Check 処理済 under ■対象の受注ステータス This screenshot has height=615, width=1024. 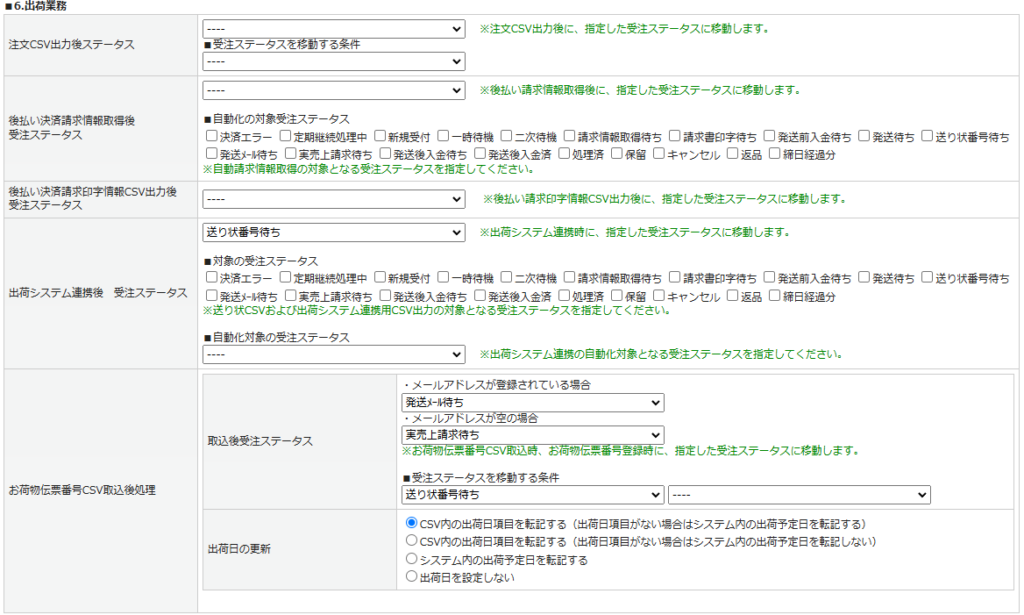coord(564,296)
